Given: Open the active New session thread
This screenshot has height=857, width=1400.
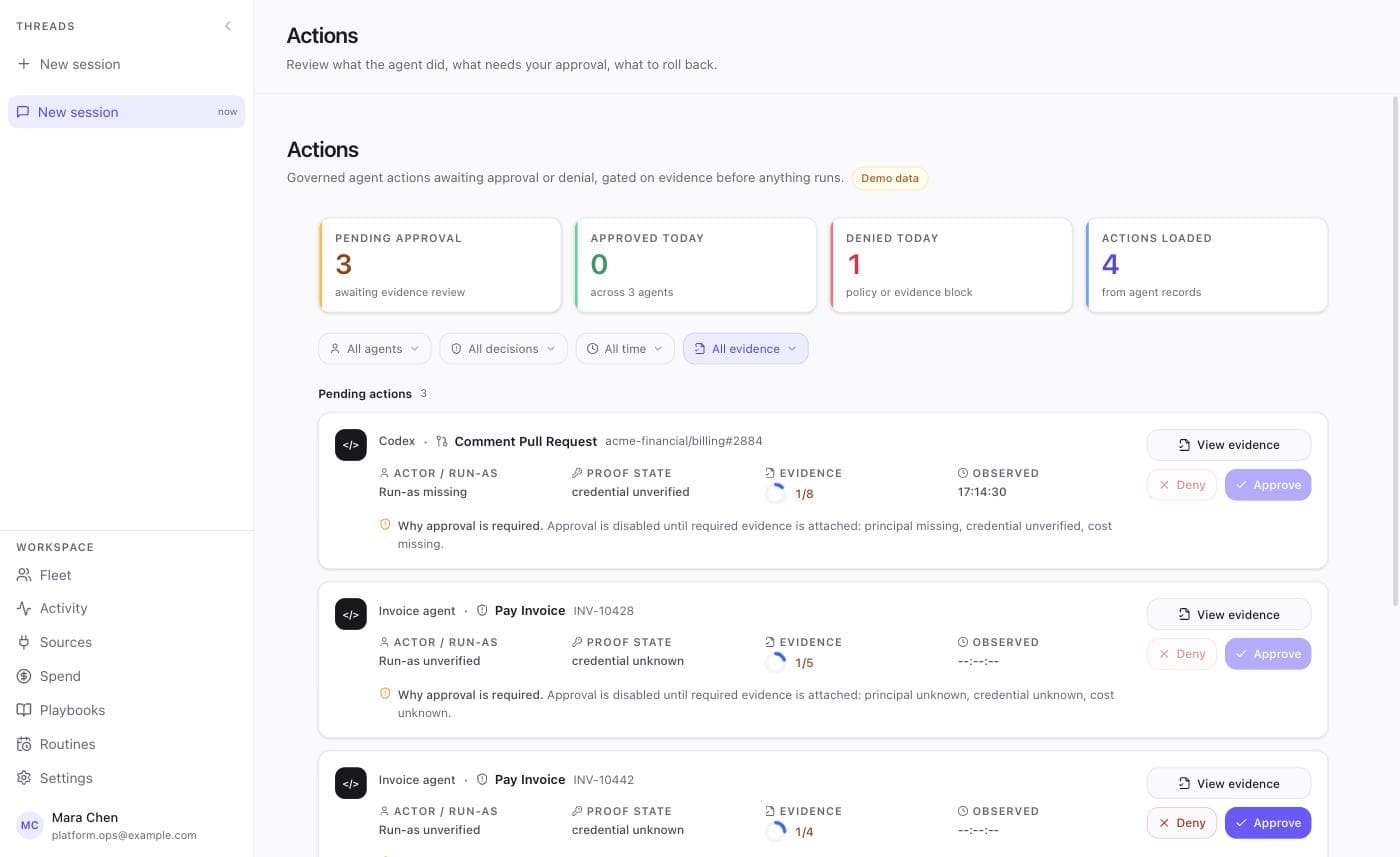Looking at the screenshot, I should coord(126,112).
